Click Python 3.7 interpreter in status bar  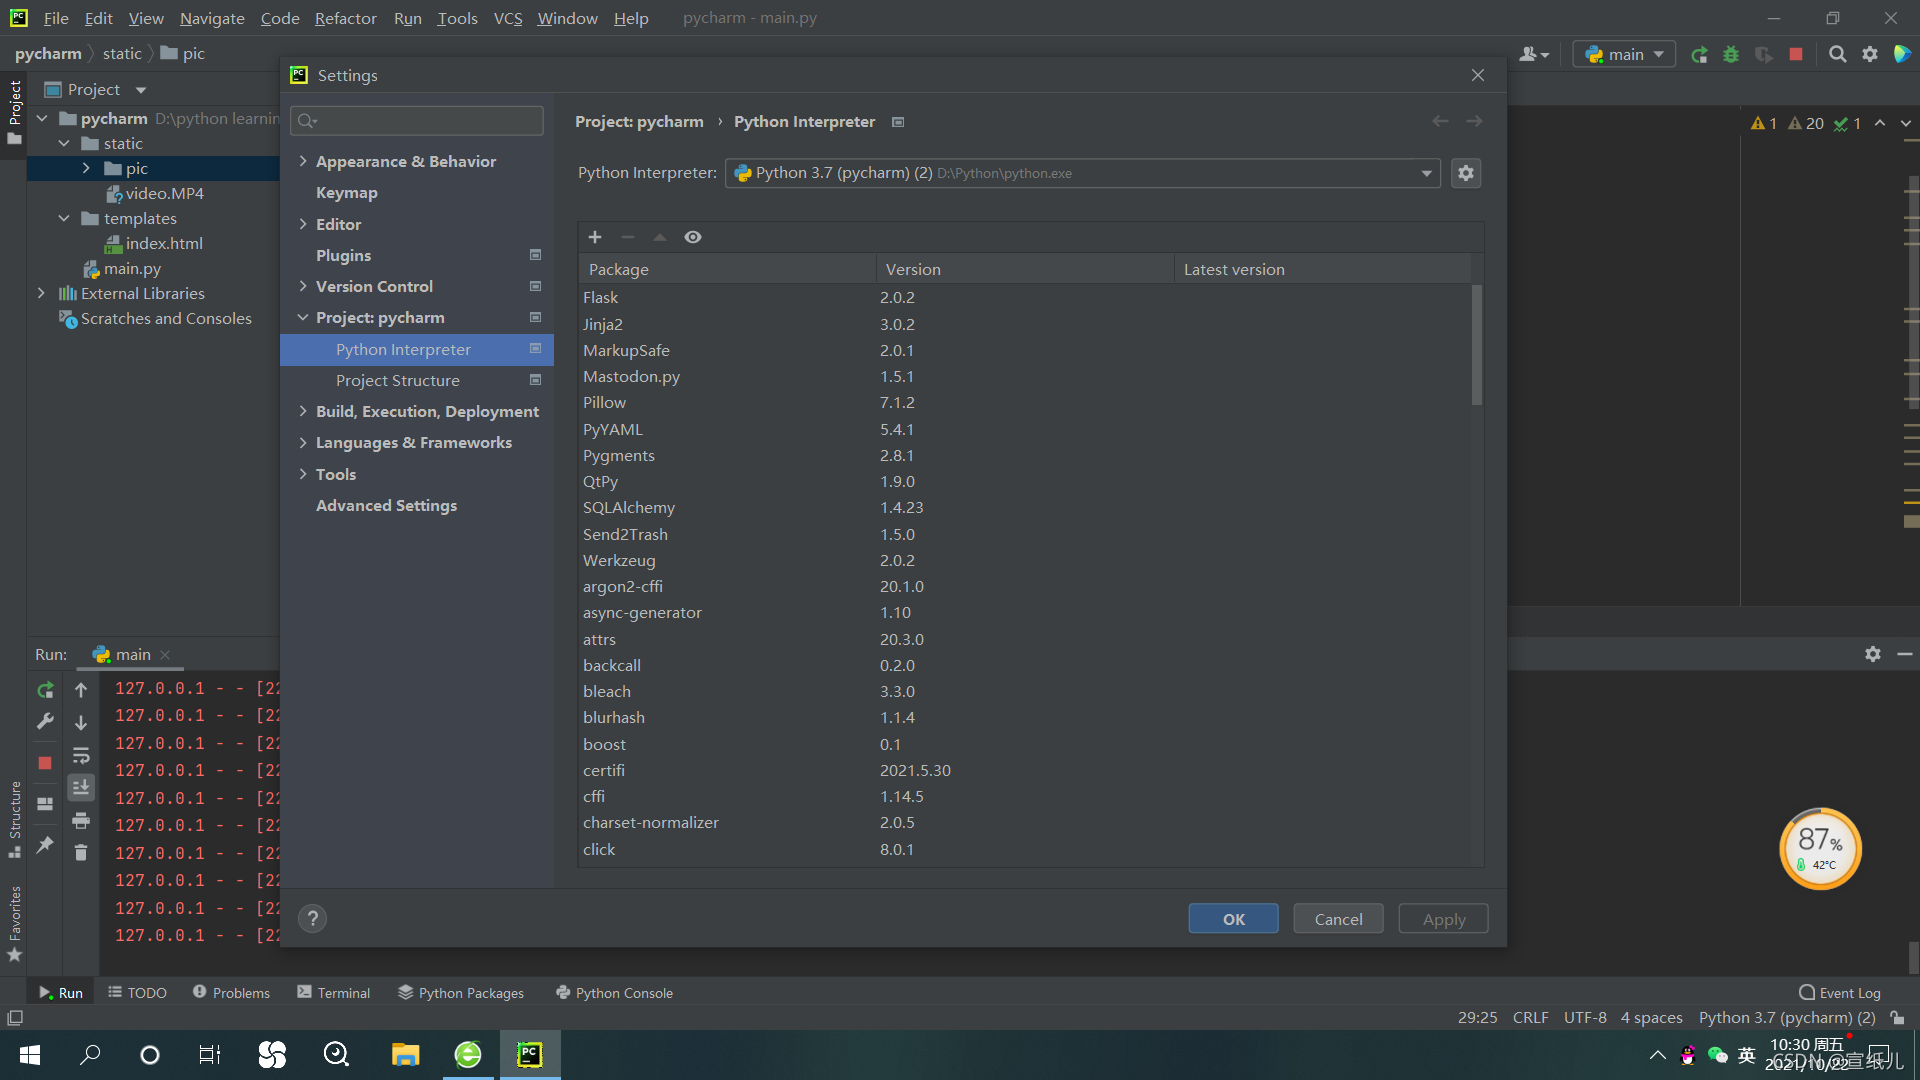(1787, 1017)
